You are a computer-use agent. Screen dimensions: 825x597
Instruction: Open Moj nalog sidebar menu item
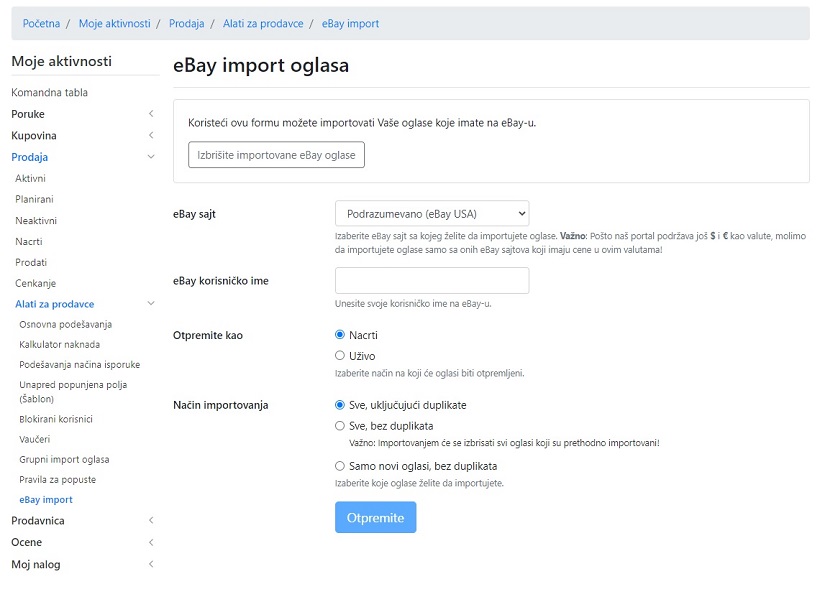tap(36, 564)
